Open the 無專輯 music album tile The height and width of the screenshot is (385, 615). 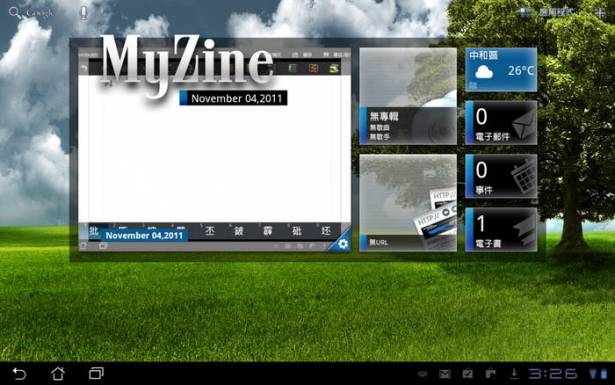408,96
